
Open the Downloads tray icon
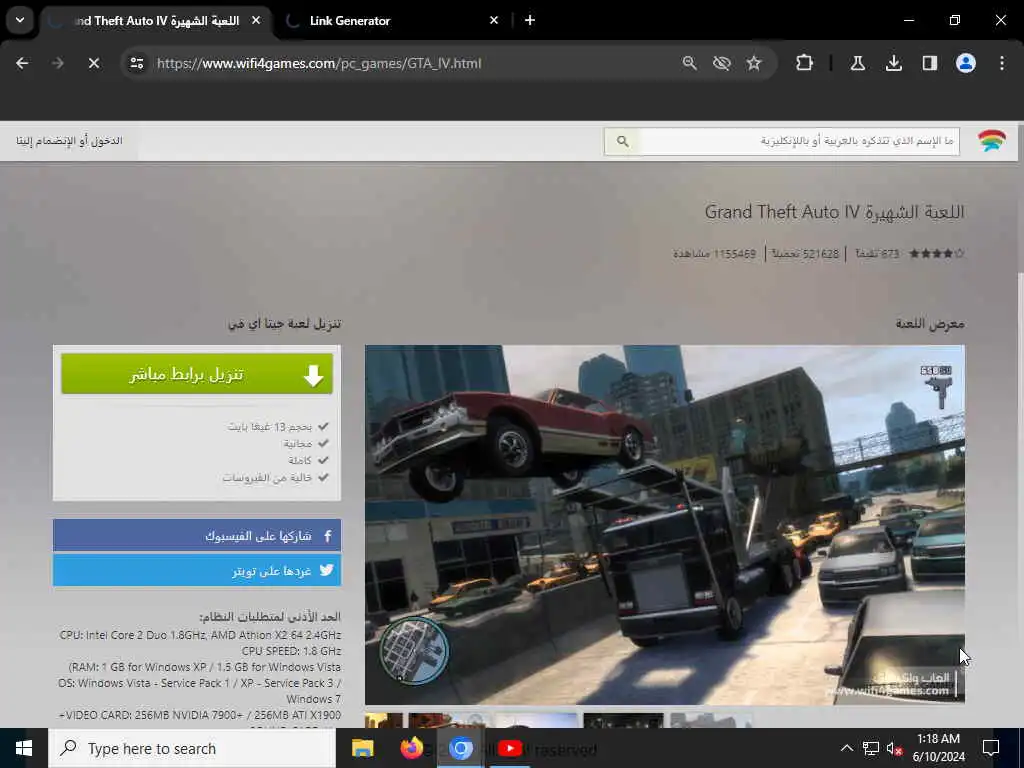click(x=893, y=63)
